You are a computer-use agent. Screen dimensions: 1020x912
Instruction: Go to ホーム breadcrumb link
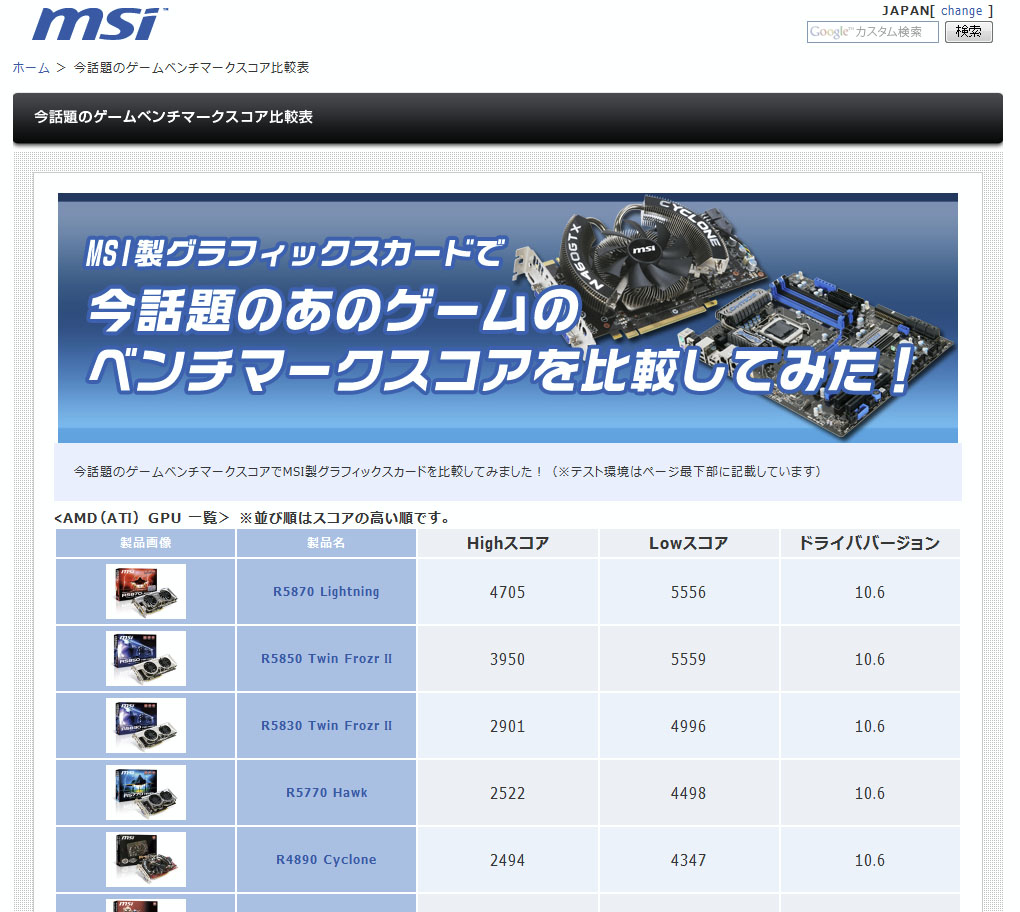tap(31, 68)
